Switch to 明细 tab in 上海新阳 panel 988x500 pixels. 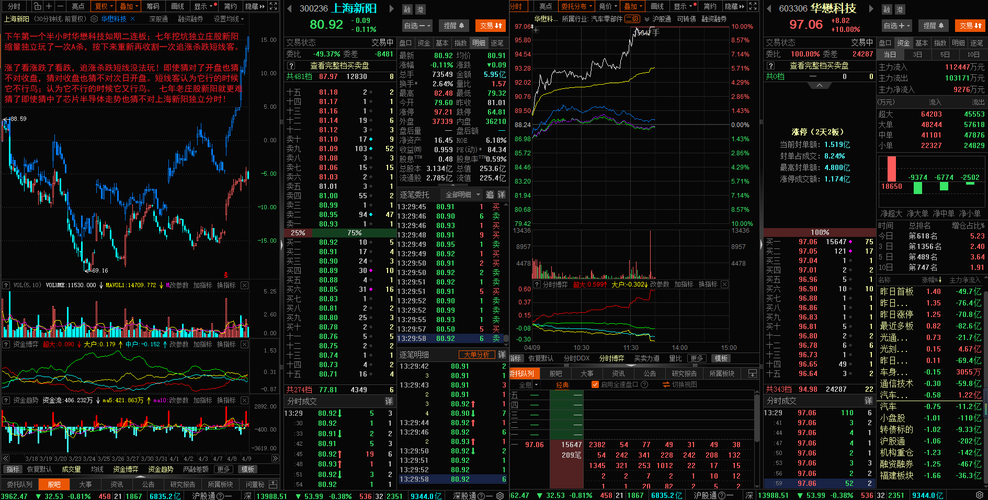(x=479, y=43)
